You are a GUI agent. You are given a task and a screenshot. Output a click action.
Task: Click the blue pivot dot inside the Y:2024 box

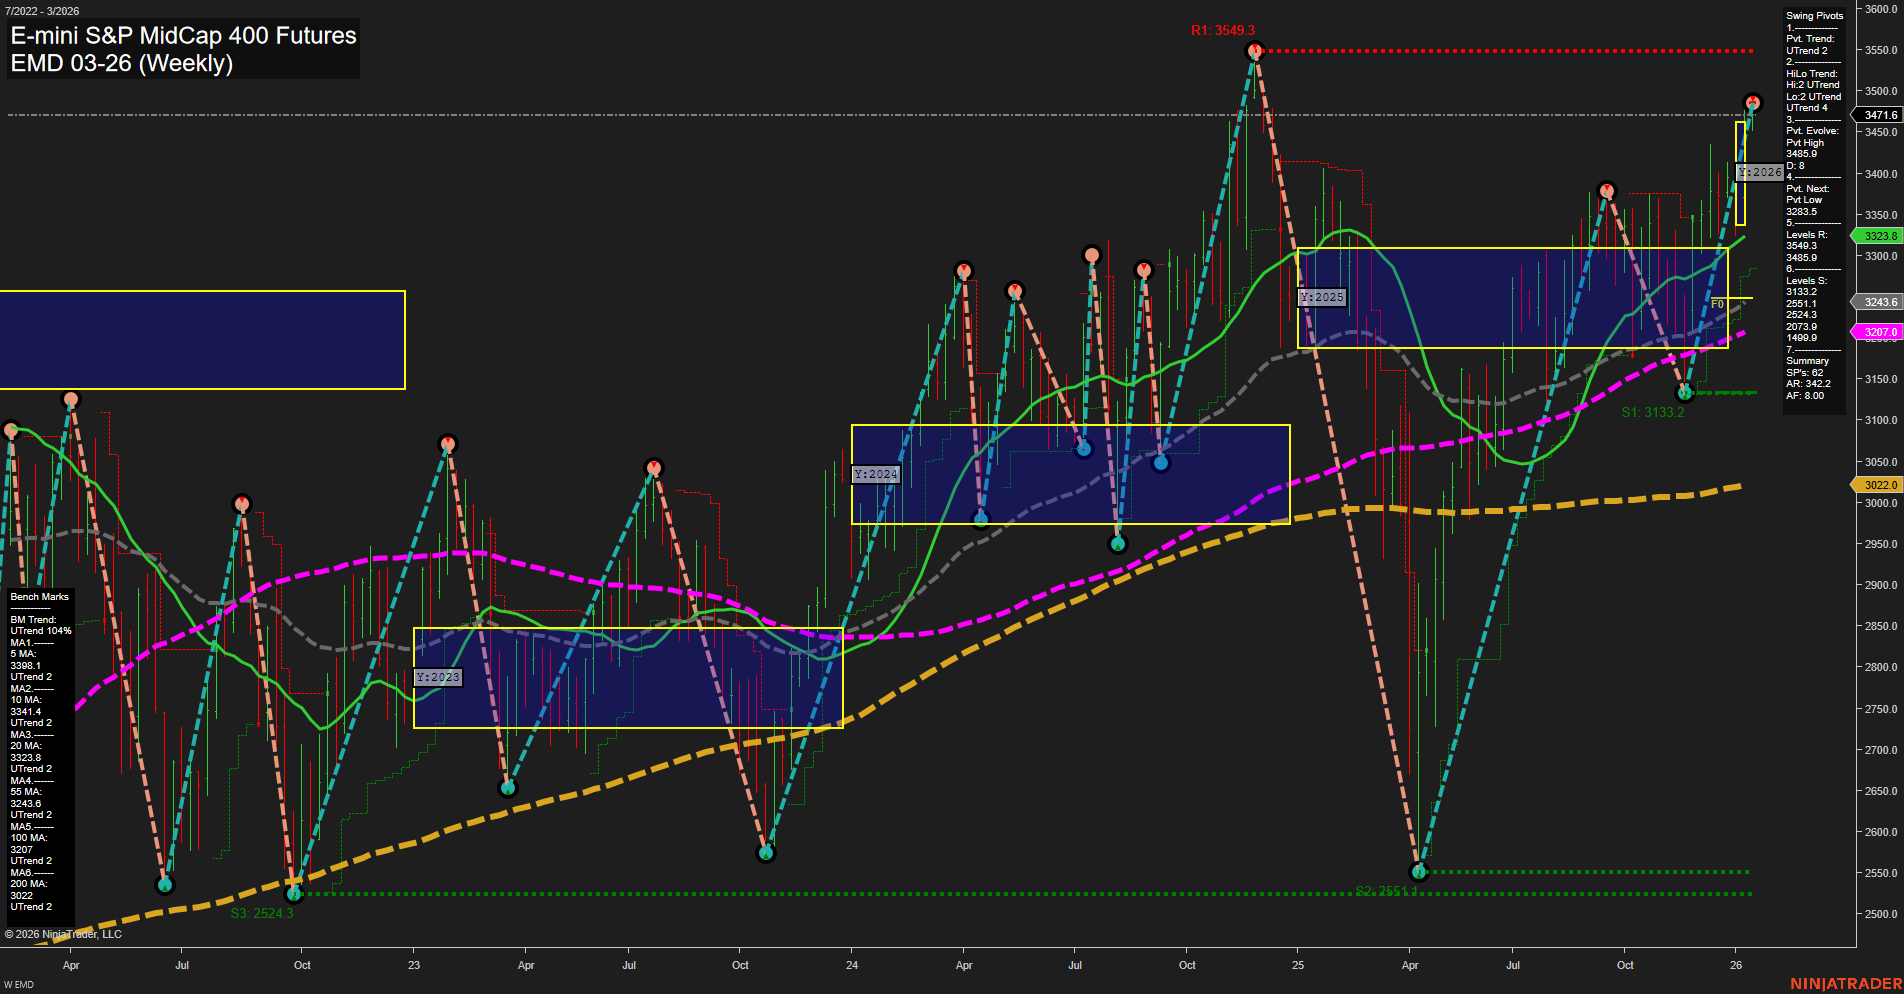1082,450
